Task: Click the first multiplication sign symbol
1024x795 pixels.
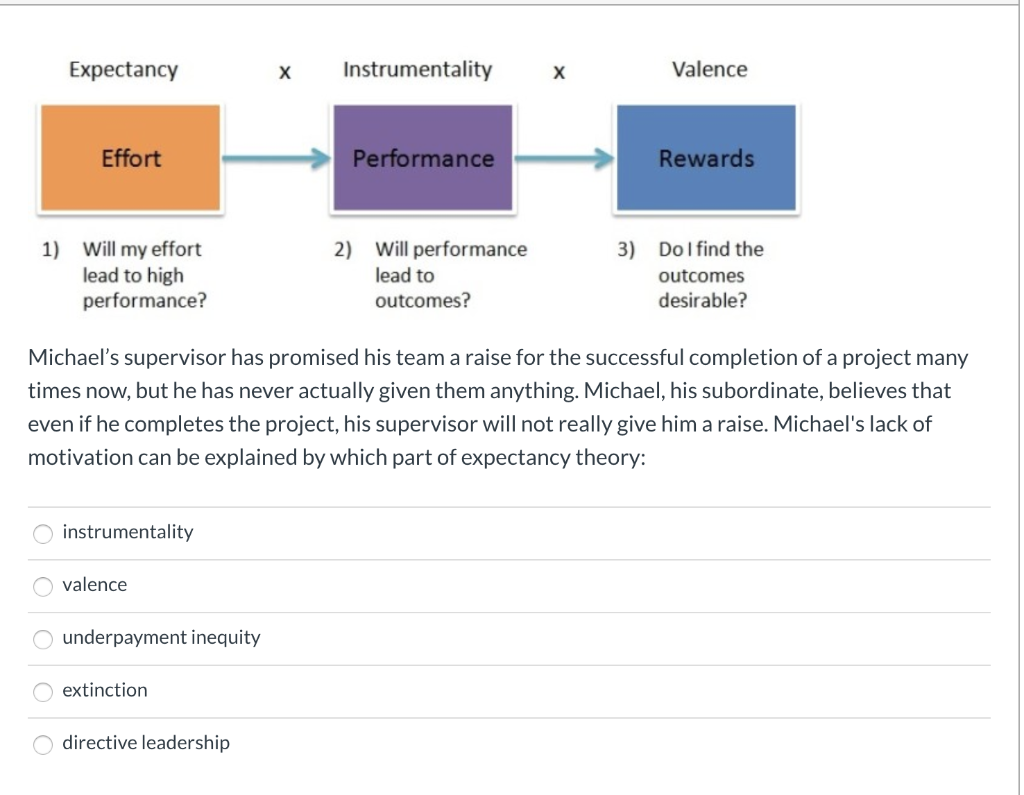Action: click(x=284, y=71)
